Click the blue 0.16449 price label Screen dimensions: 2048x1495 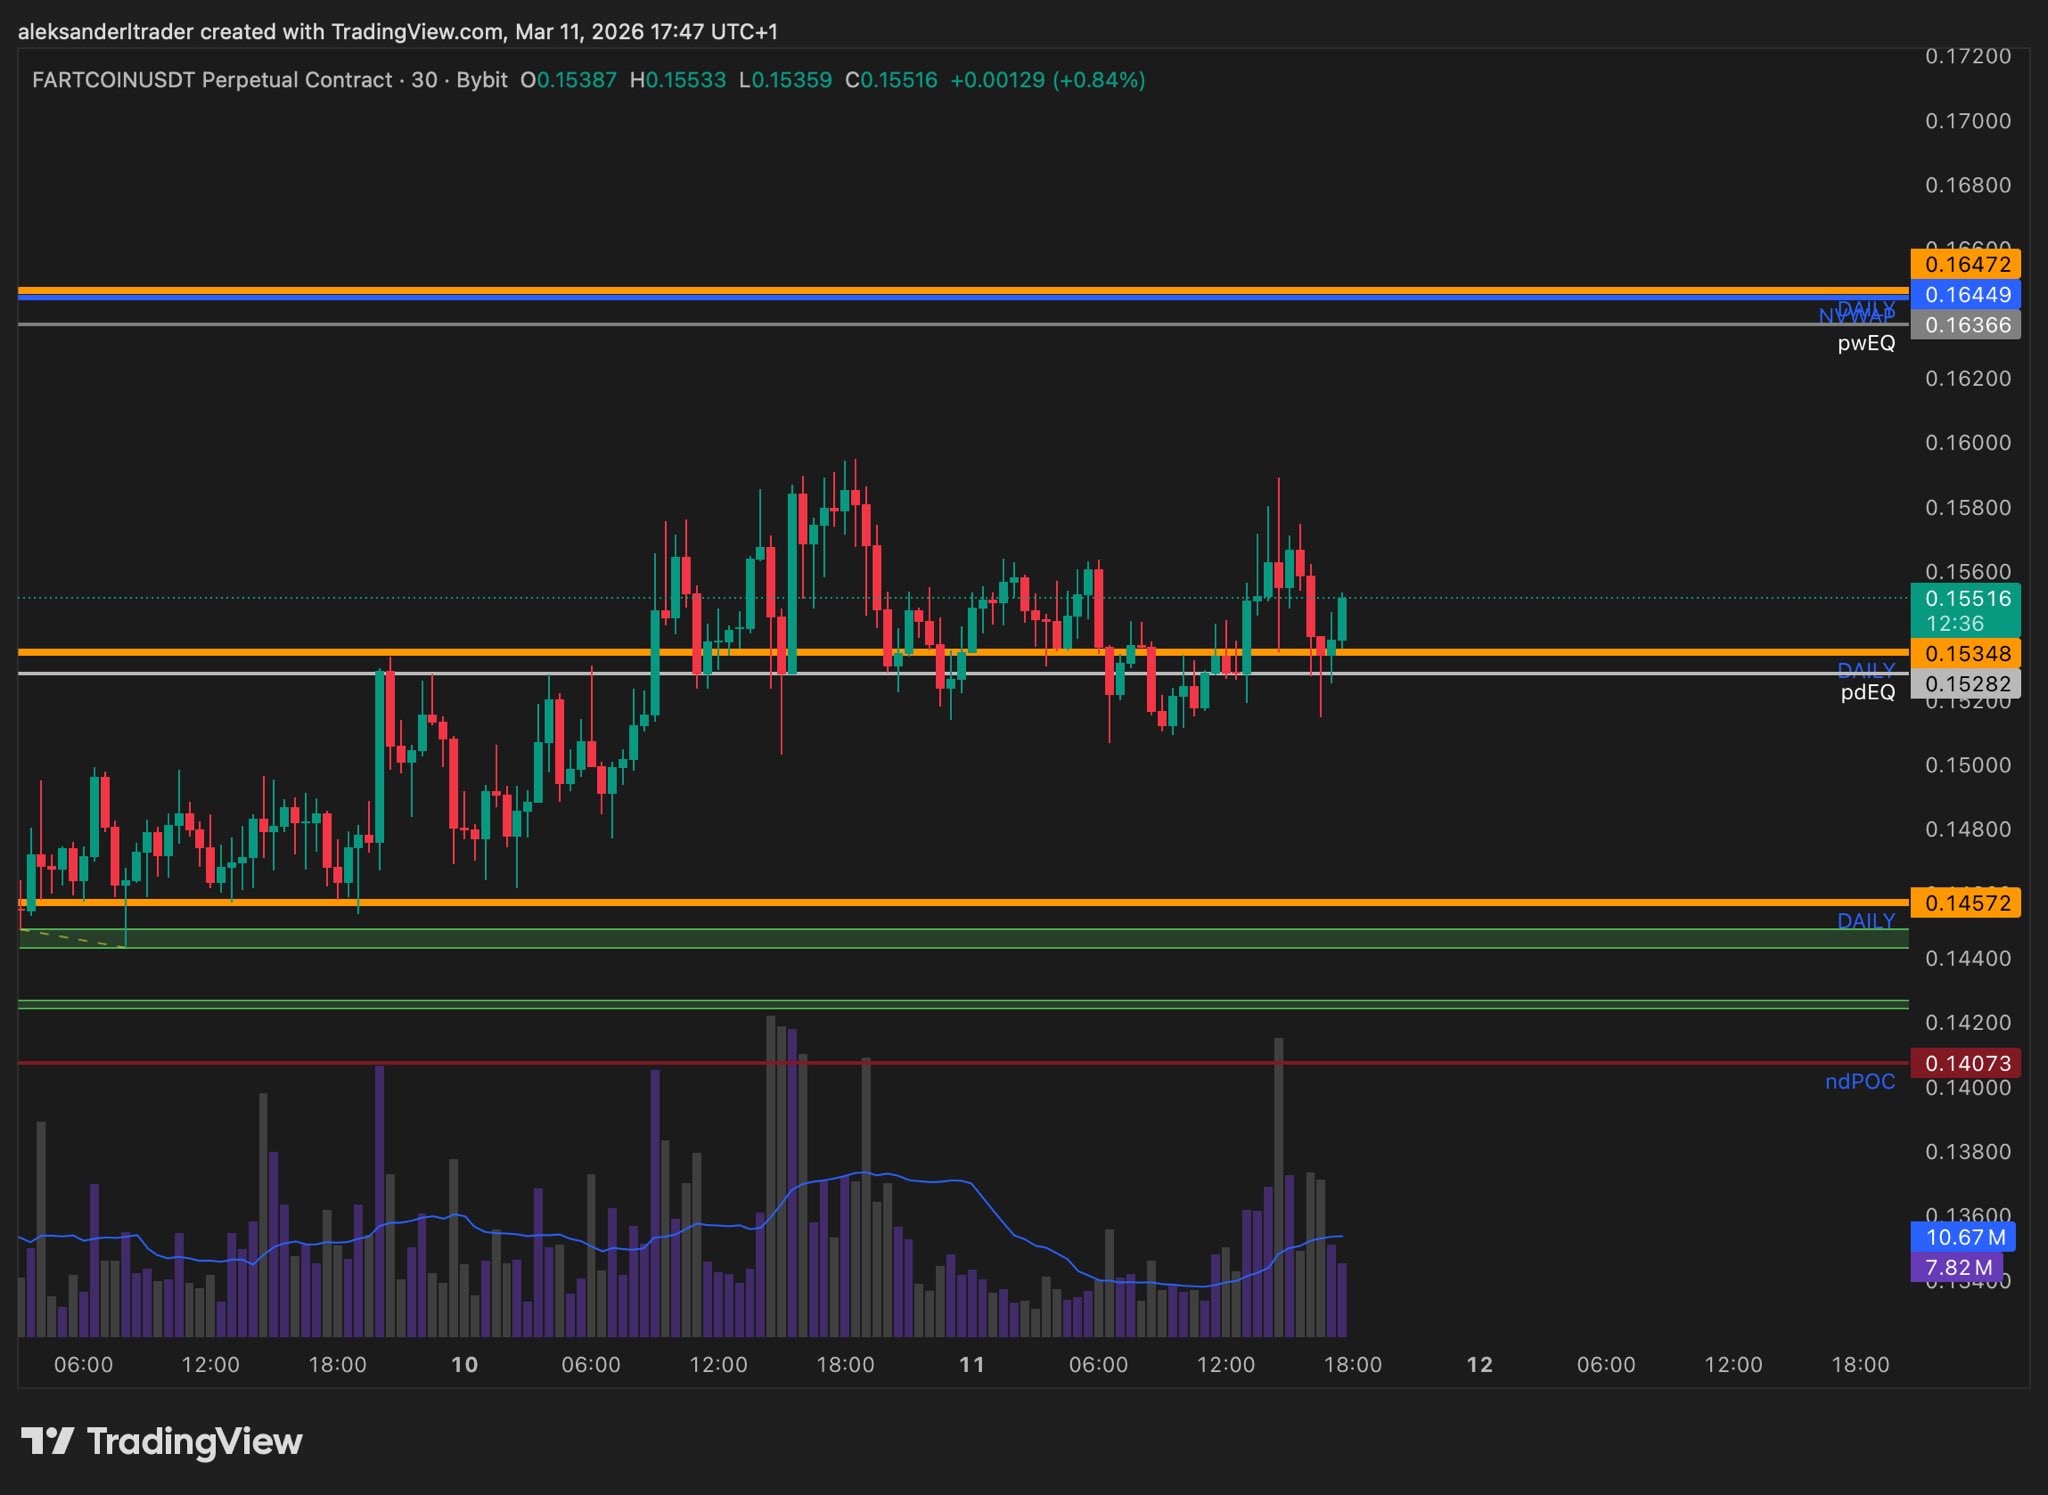pyautogui.click(x=1966, y=294)
